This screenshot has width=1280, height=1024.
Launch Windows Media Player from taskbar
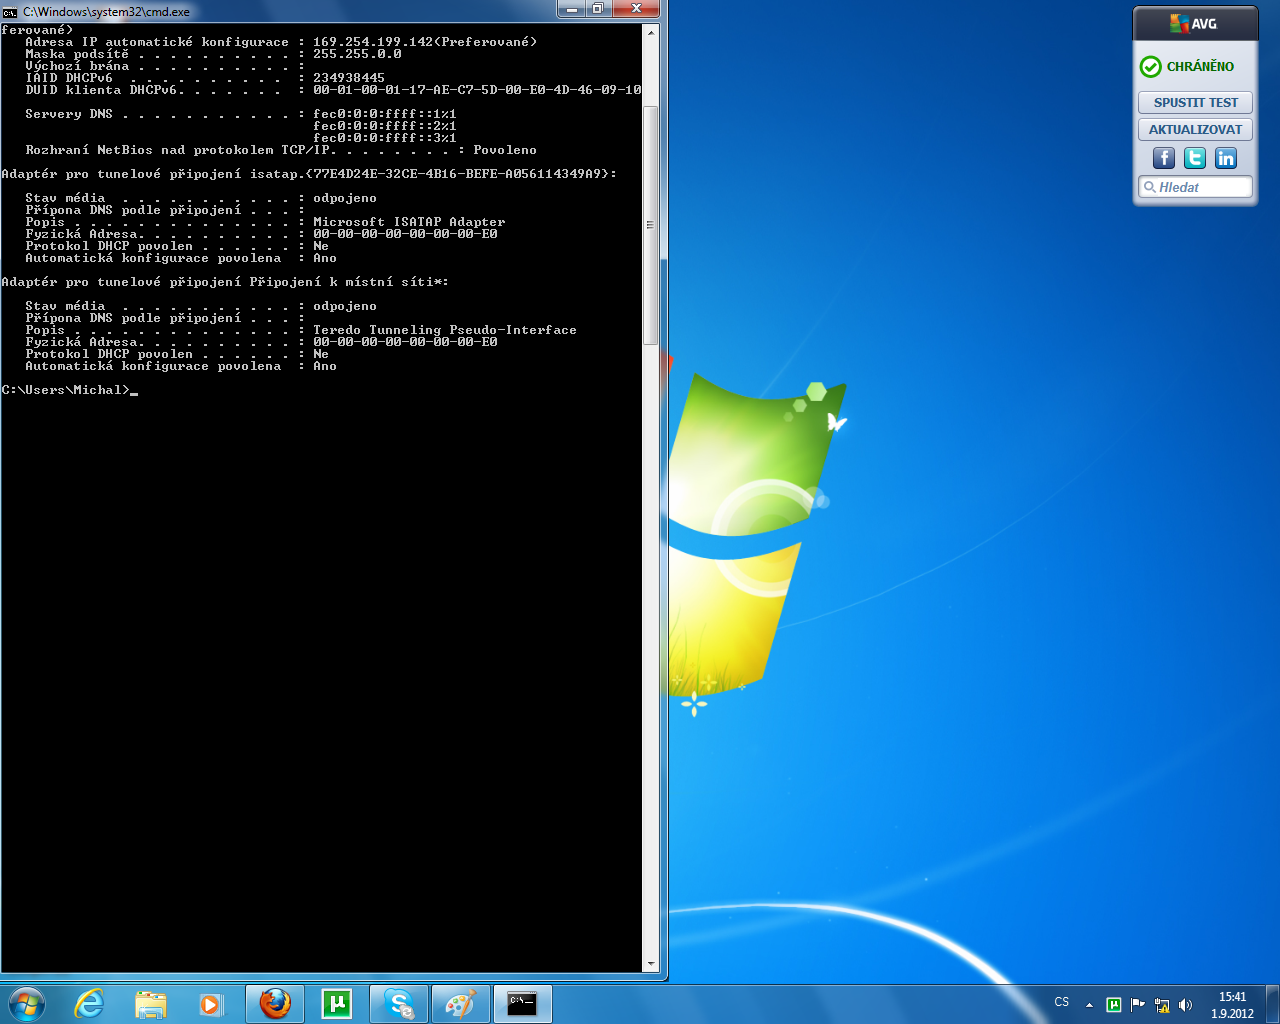[x=211, y=1004]
